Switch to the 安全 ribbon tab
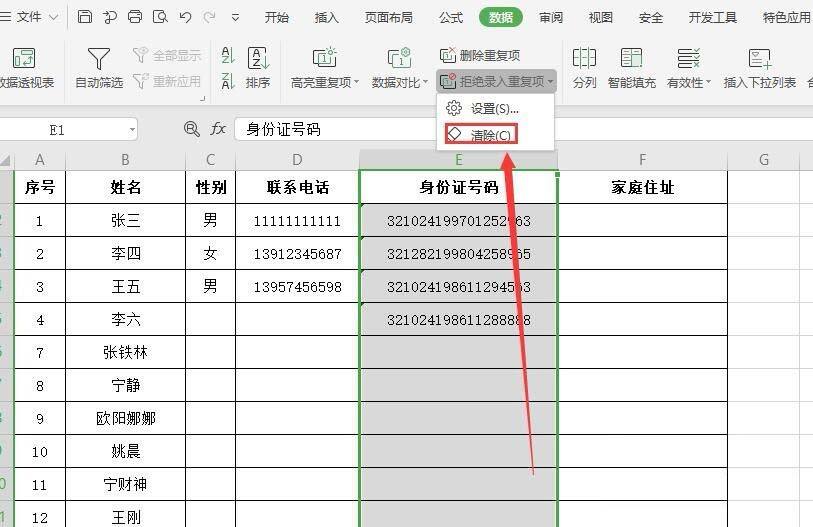 [650, 18]
